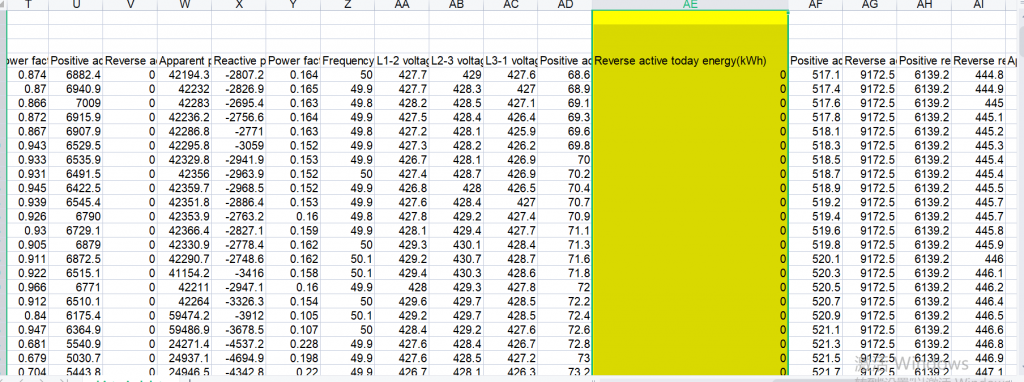Click the 'Apparent' header cell in column W
This screenshot has width=1024, height=382.
click(x=184, y=61)
